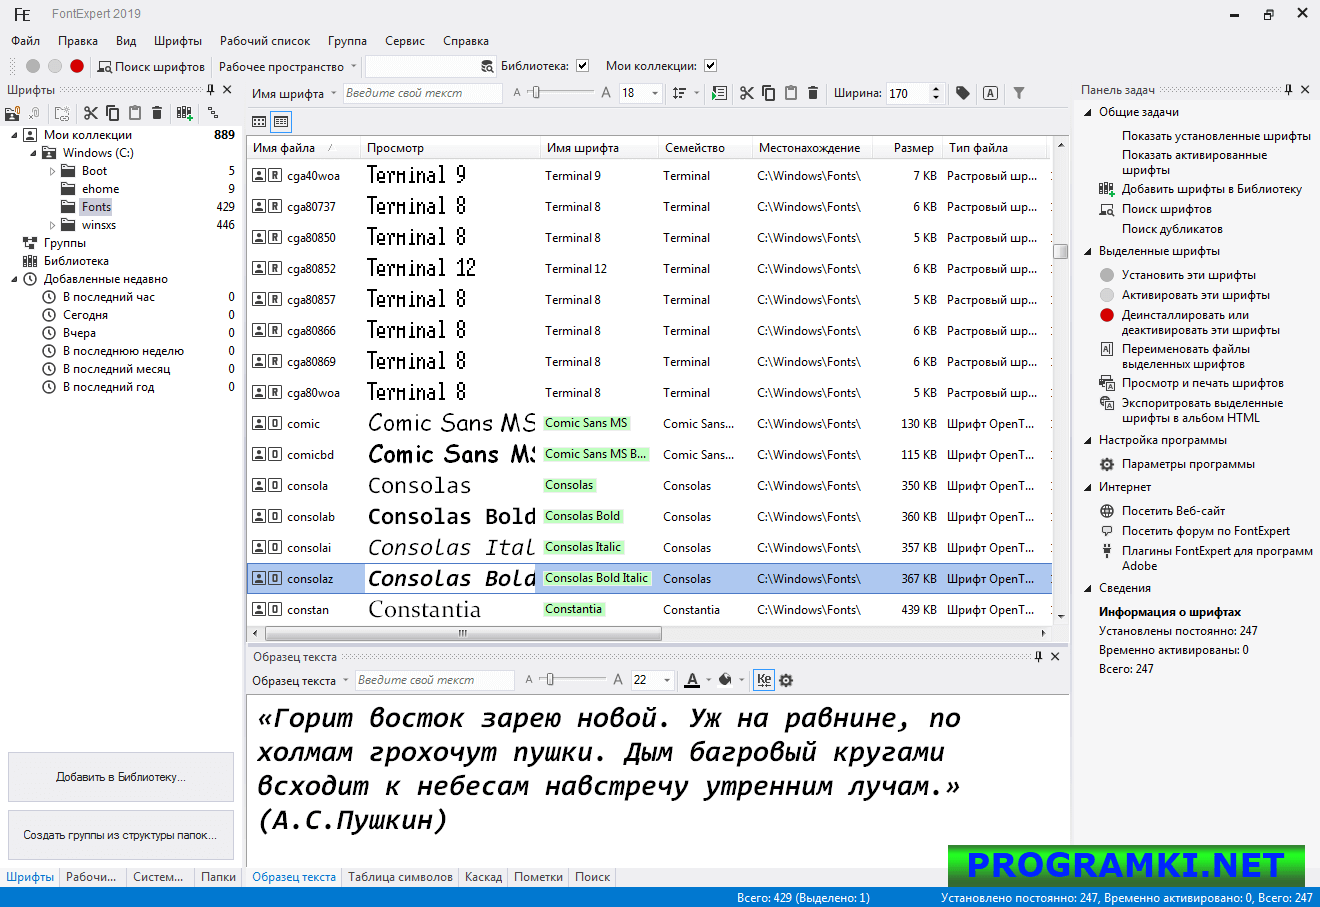Viewport: 1320px width, 907px height.
Task: Click the green arrow list icon in font toolbar
Action: (719, 93)
